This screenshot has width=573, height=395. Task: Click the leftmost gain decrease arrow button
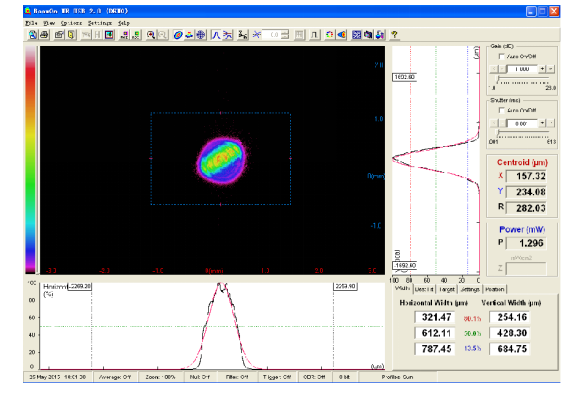494,69
